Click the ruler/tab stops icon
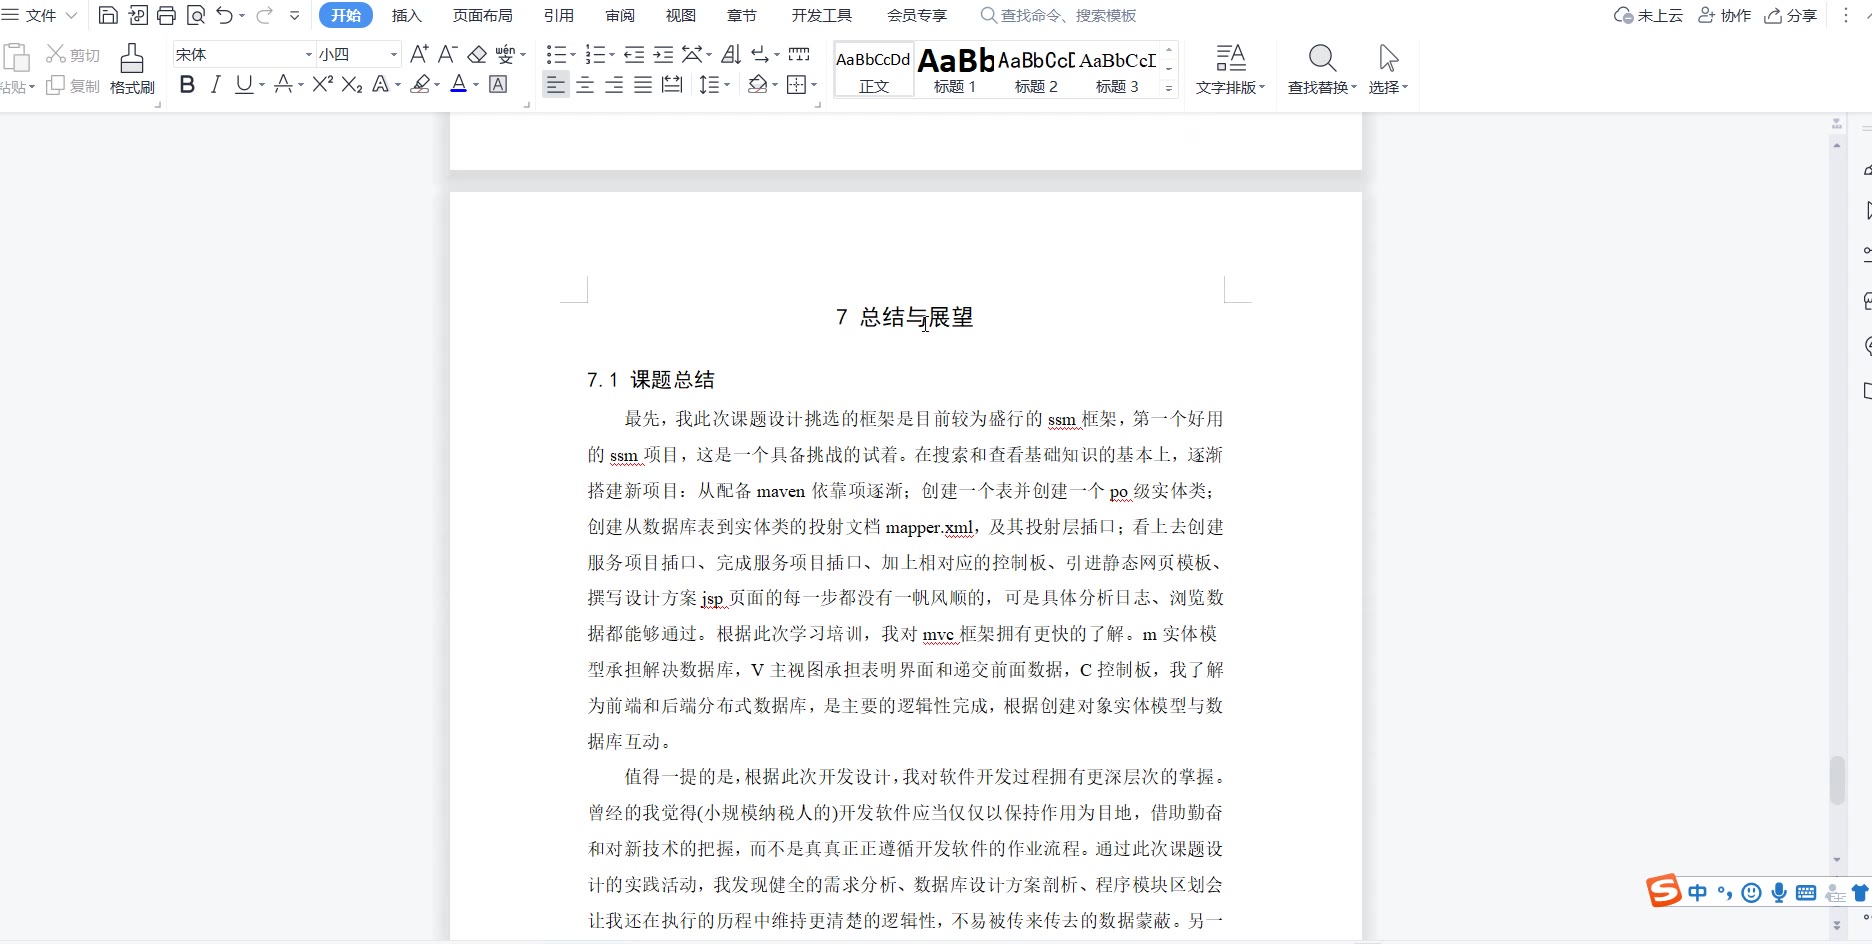 click(799, 54)
